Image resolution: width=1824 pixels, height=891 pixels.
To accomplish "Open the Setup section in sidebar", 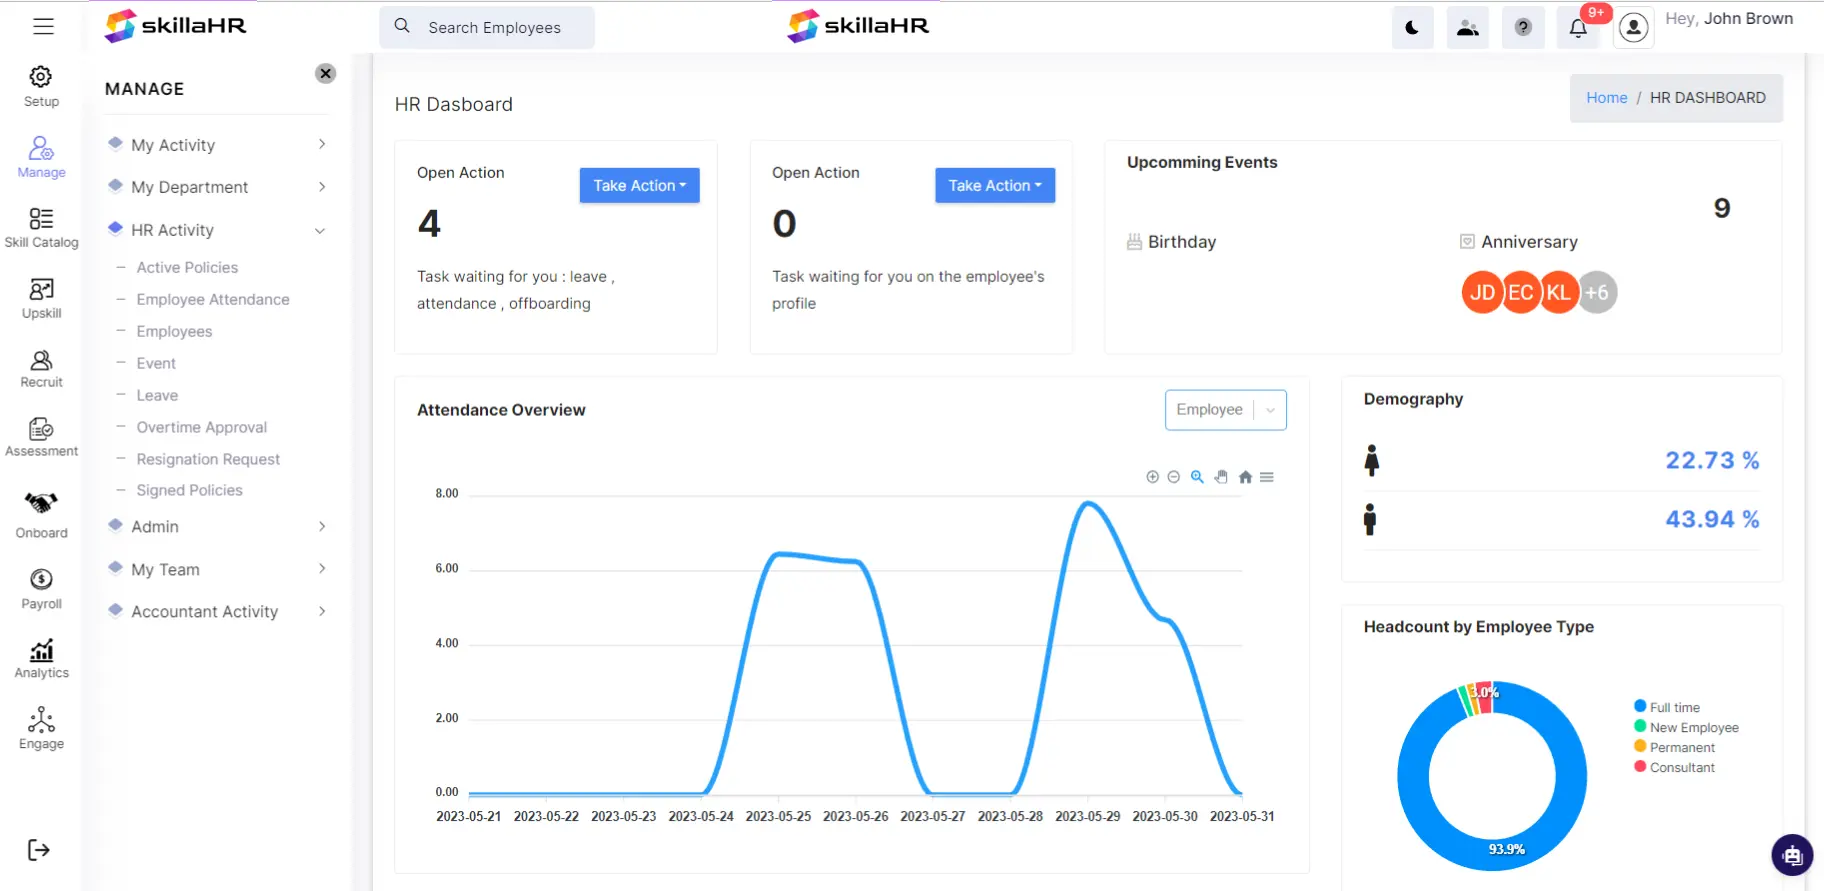I will click(x=41, y=86).
